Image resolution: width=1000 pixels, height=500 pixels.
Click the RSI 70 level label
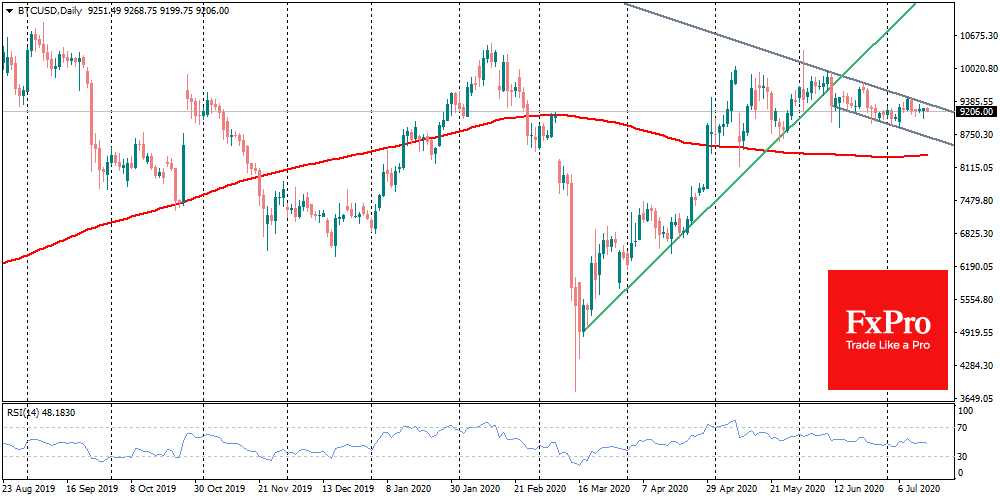point(966,427)
